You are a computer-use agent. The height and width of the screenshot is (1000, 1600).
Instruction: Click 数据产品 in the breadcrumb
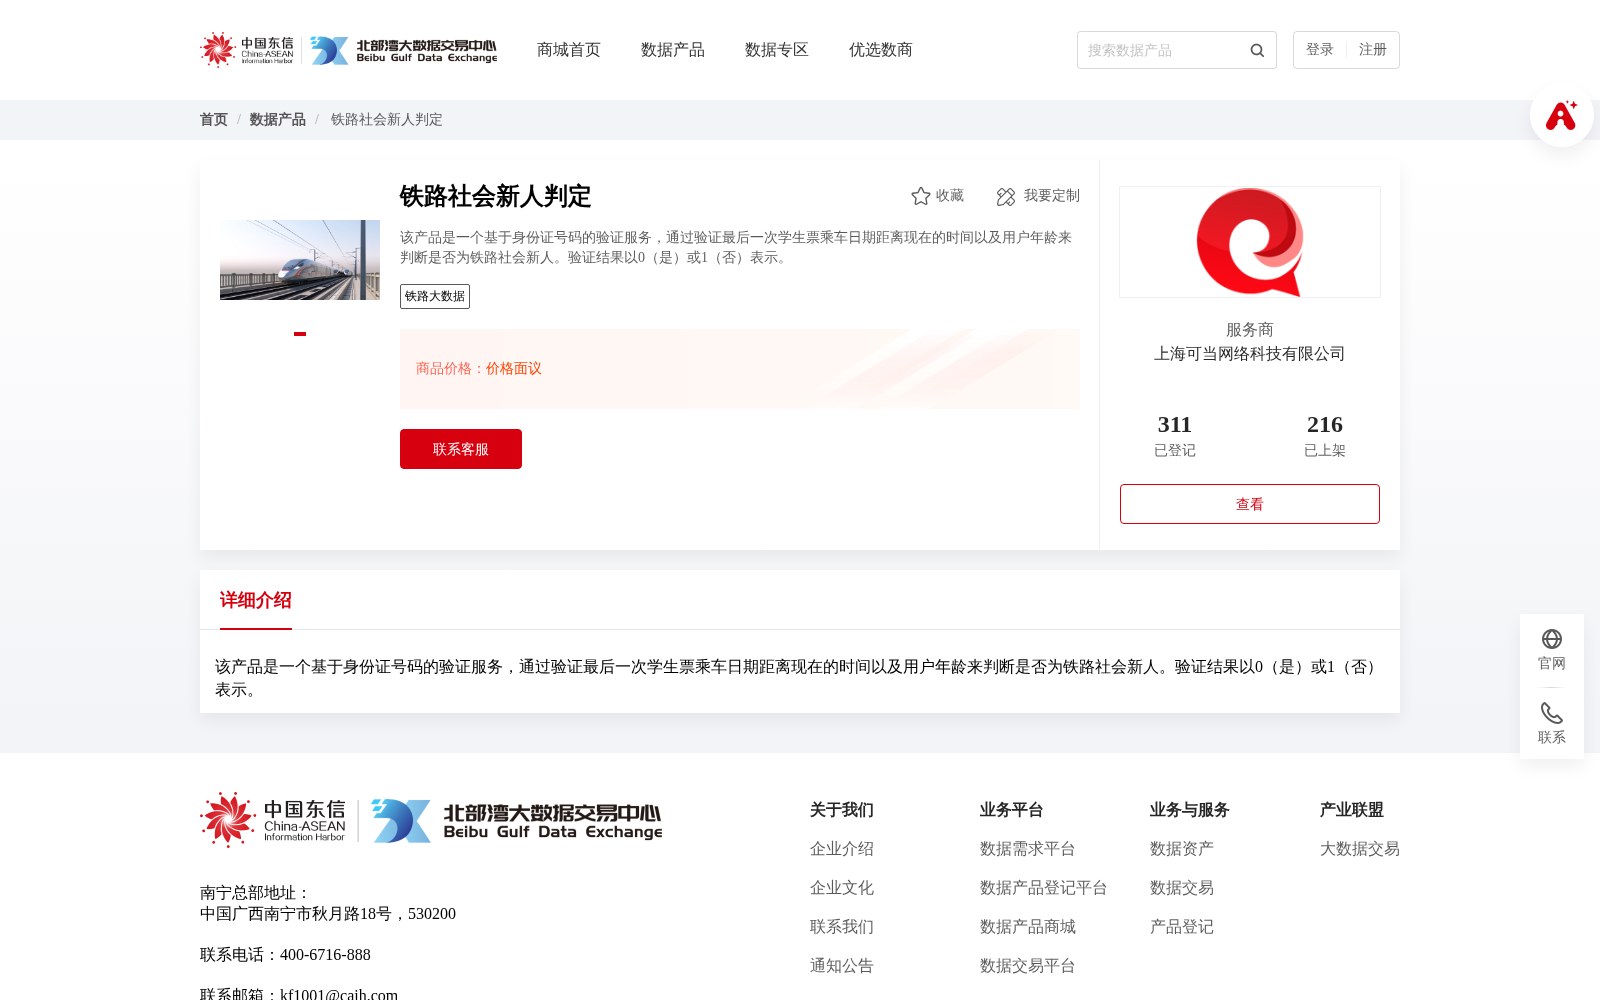pos(278,120)
